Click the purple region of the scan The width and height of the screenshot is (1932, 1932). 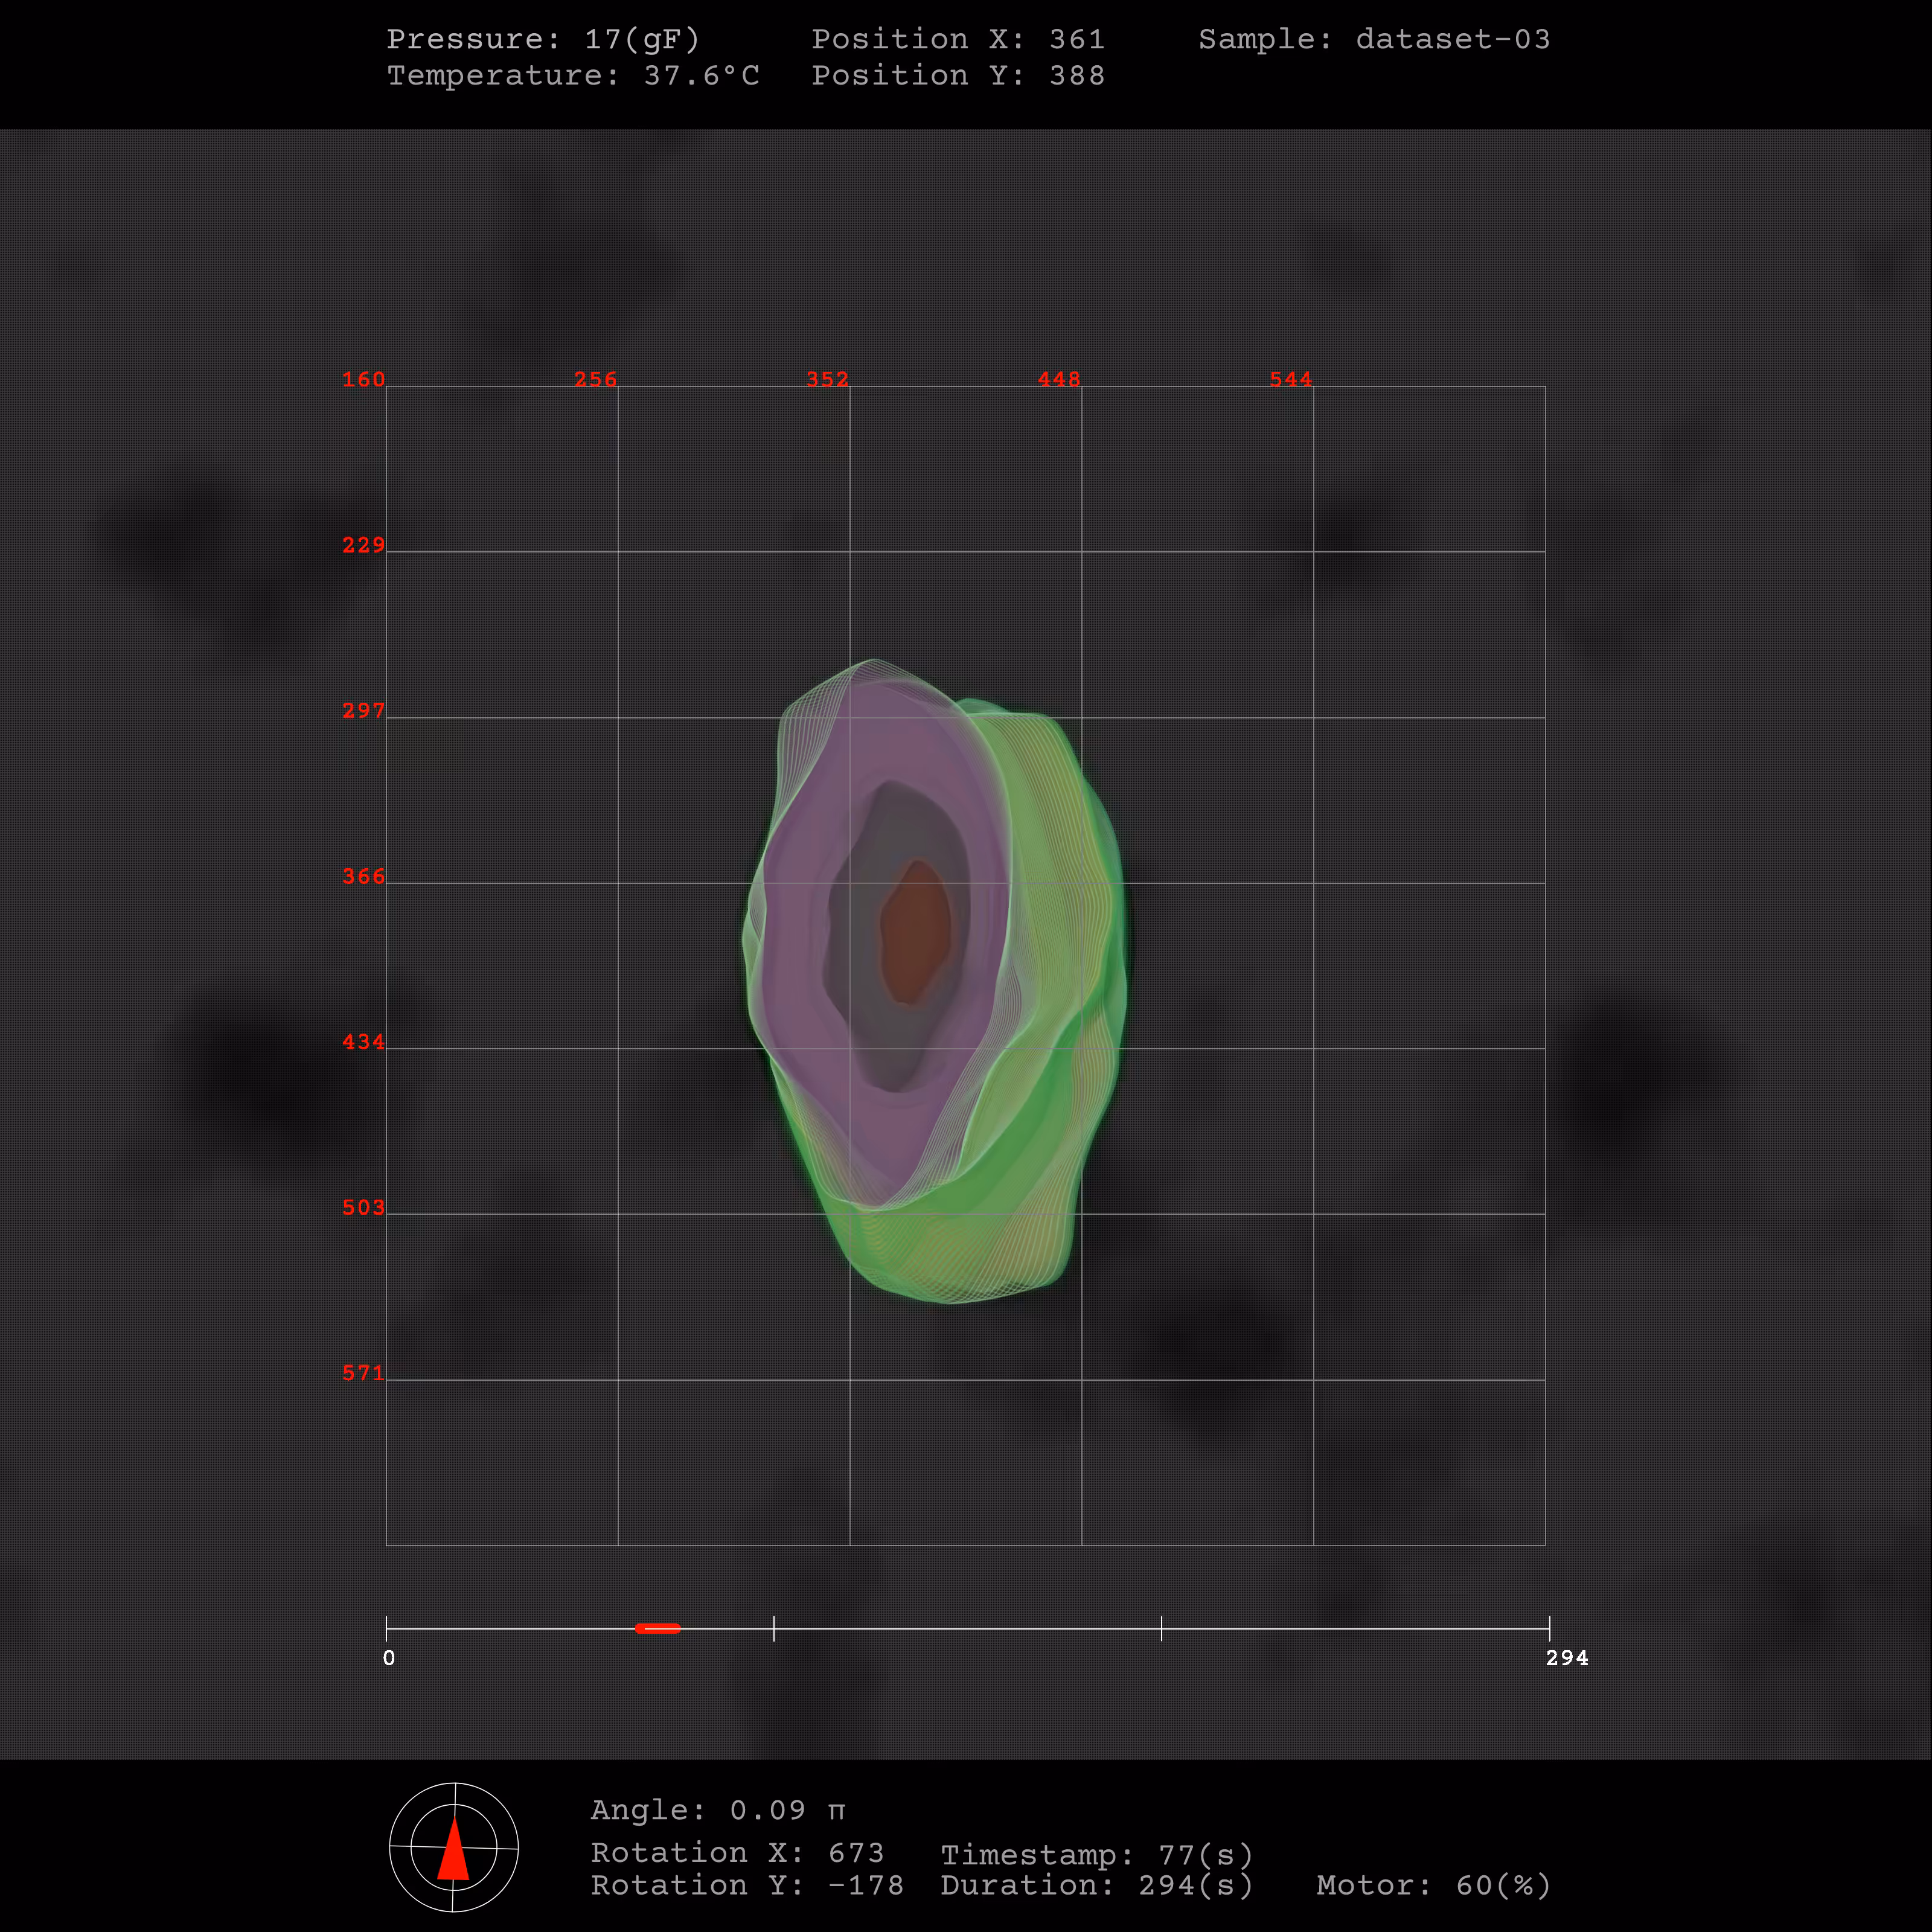[x=800, y=930]
